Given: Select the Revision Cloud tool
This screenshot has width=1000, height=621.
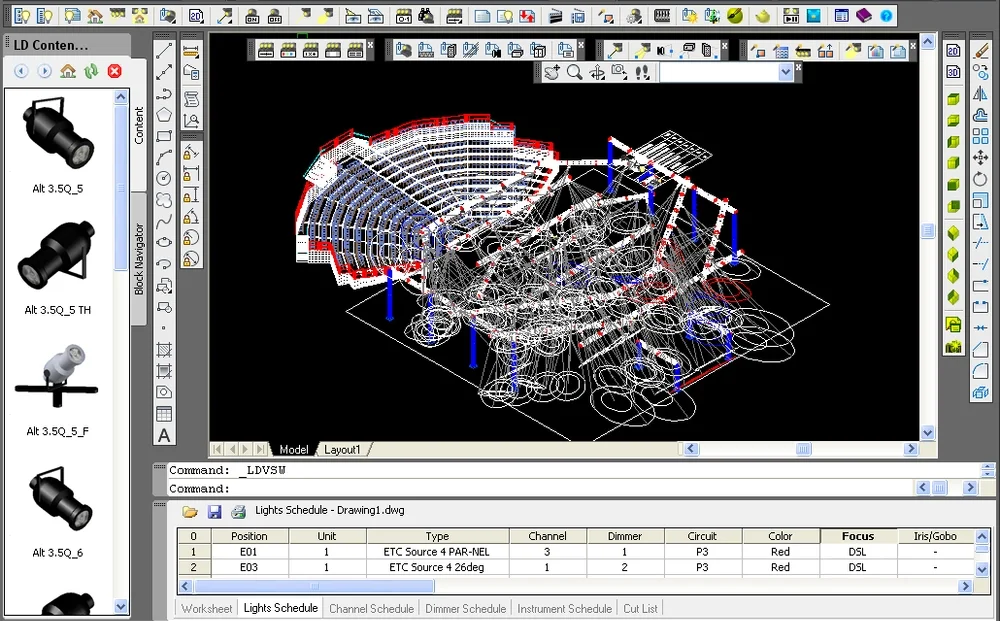Looking at the screenshot, I should click(164, 200).
